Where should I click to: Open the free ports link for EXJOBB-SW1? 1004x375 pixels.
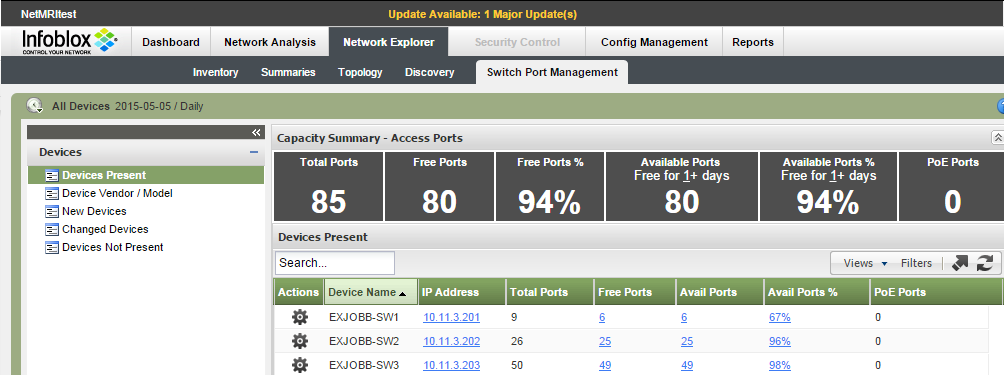(x=602, y=317)
